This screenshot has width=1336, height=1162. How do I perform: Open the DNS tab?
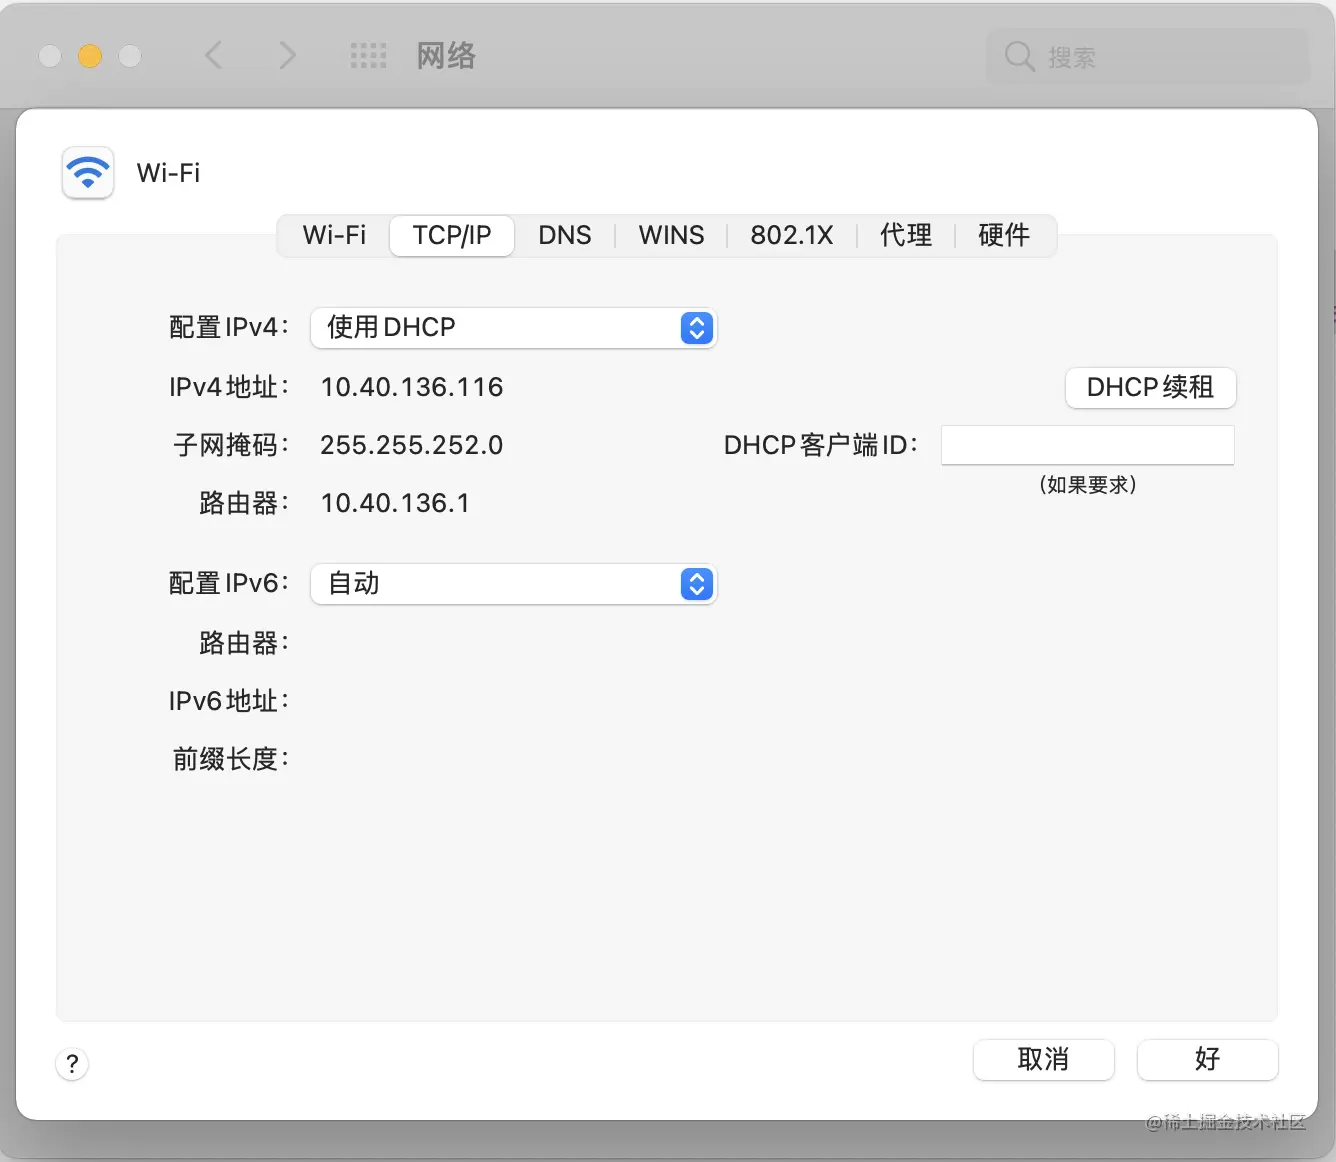click(565, 236)
